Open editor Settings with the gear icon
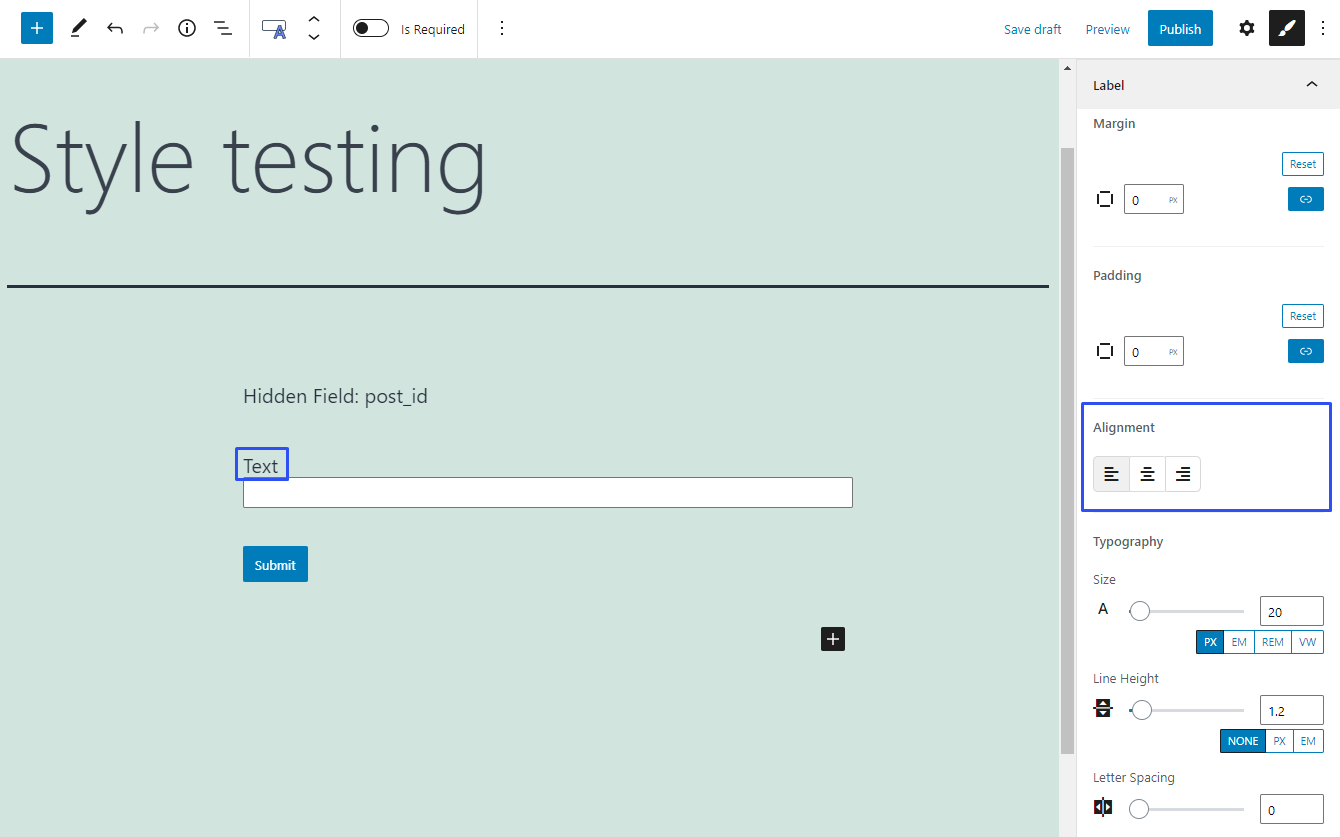The height and width of the screenshot is (837, 1340). point(1246,28)
